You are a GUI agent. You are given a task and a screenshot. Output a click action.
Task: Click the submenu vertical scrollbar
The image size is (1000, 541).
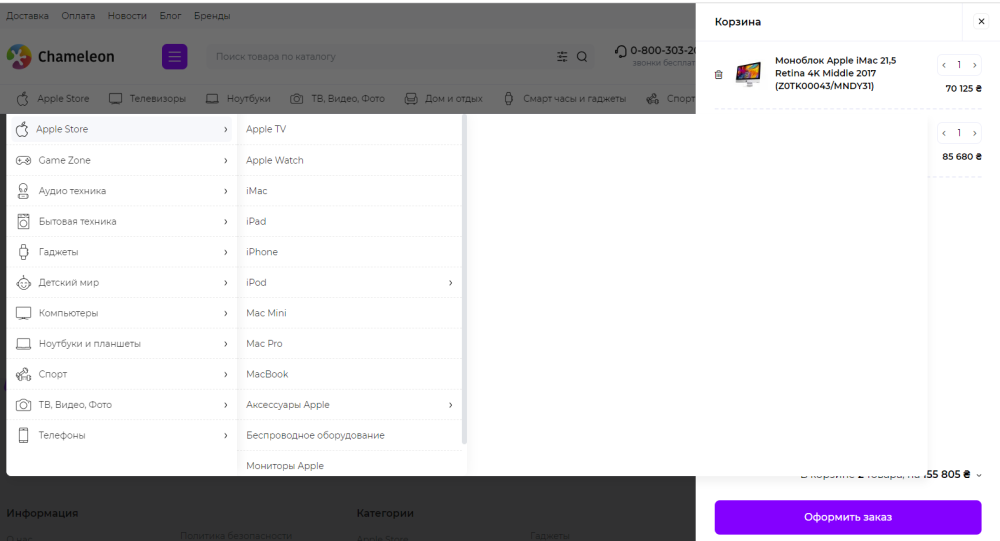coord(464,279)
